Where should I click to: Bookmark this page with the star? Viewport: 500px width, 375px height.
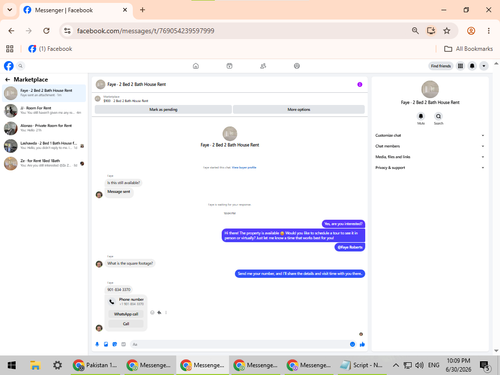point(447,31)
